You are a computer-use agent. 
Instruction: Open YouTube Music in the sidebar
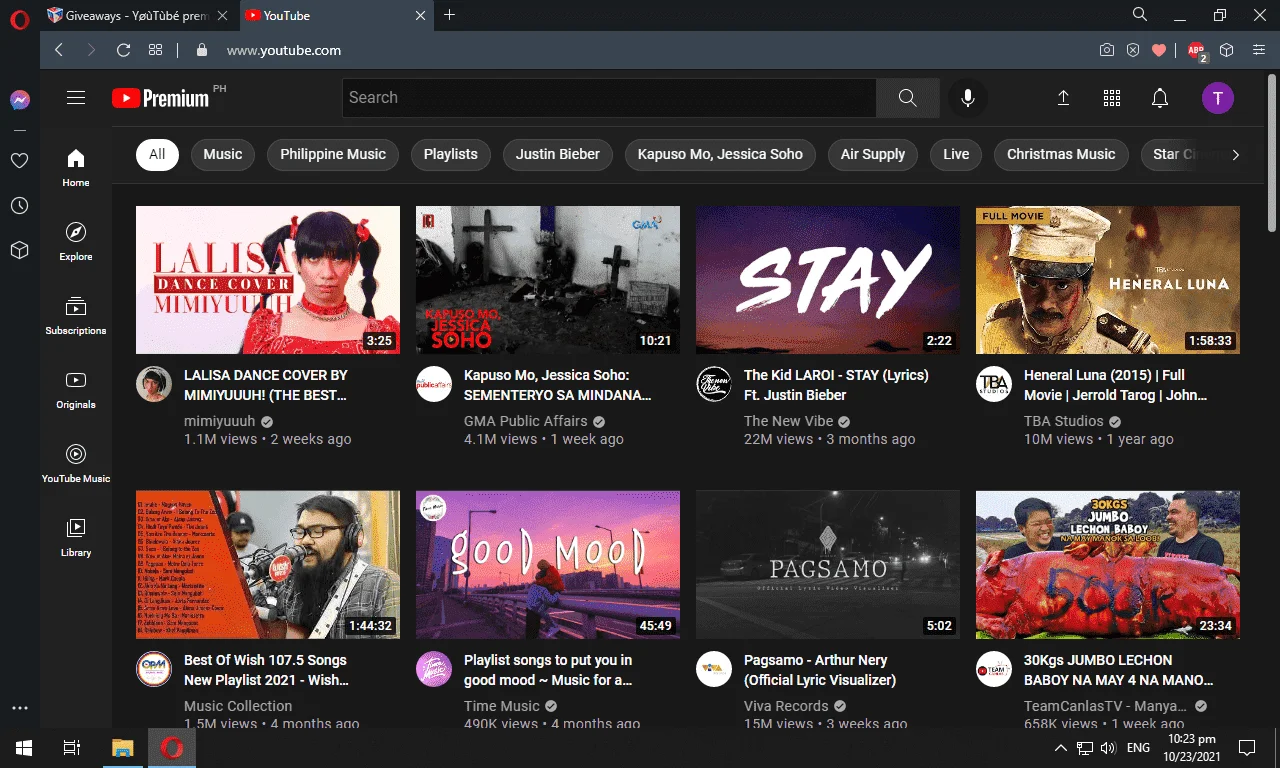[x=76, y=463]
